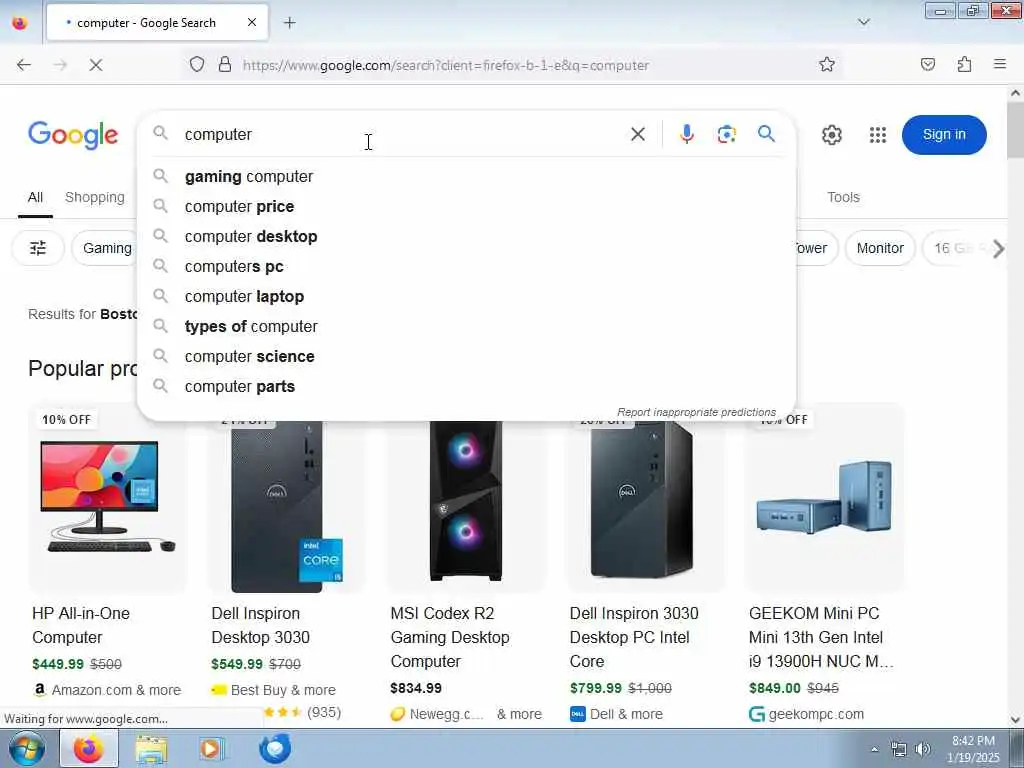
Task: Click 'MSI Codex R2 Gaming Desktop Computer' title
Action: coord(450,637)
